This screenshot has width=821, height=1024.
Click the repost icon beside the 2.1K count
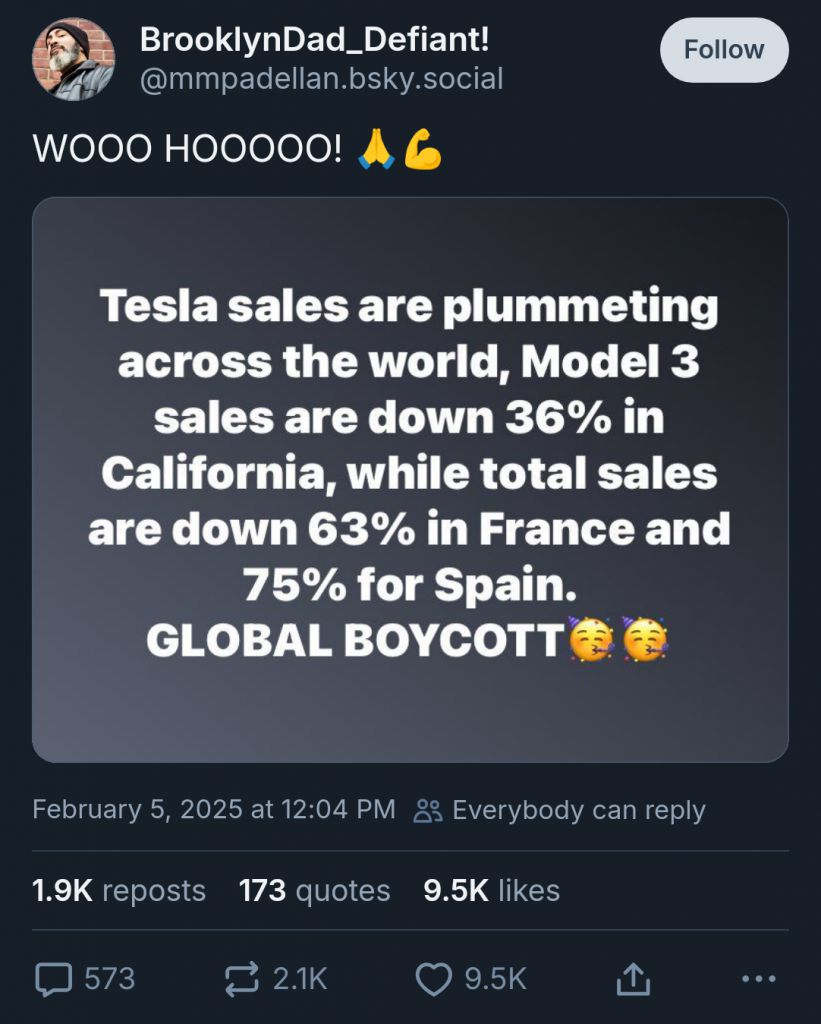point(244,980)
